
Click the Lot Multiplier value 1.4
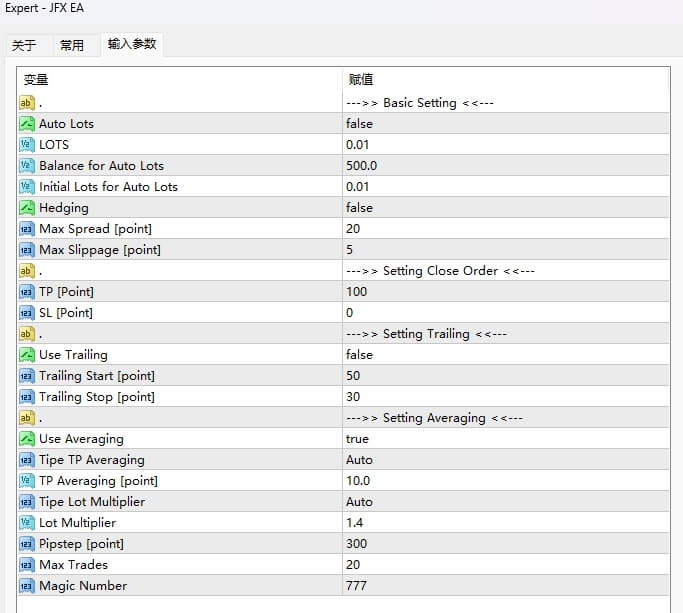coord(355,522)
